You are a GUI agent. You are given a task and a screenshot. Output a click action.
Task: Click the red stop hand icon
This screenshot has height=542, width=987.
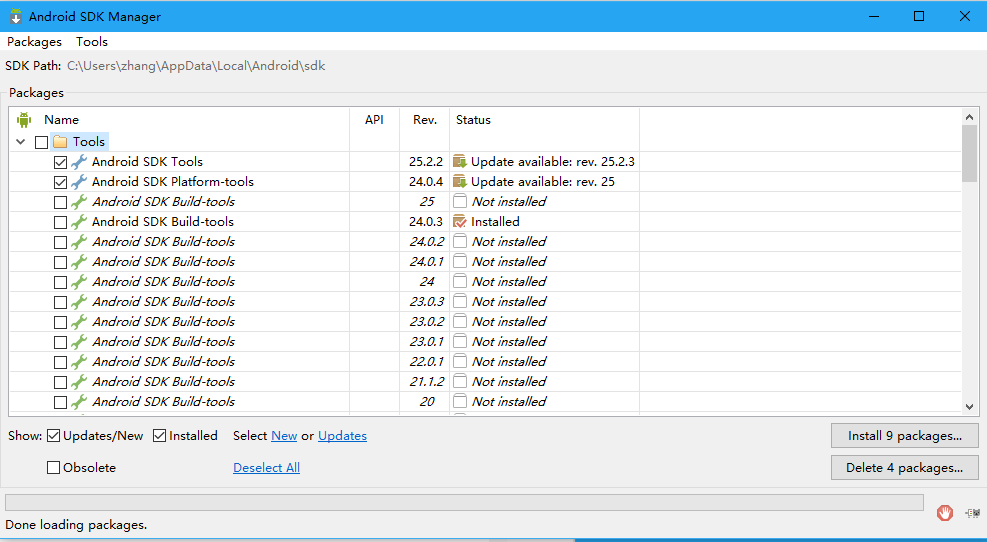coord(945,513)
